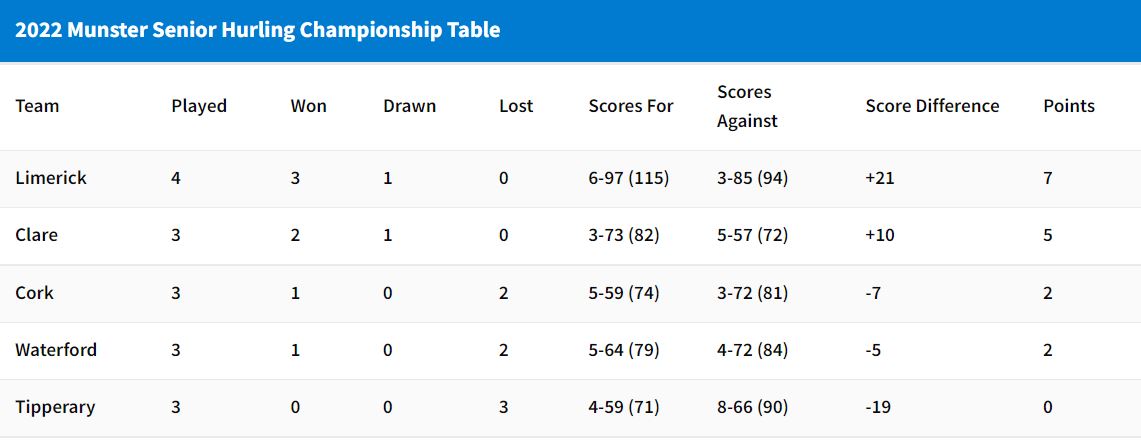Click the Waterford team name
The width and height of the screenshot is (1141, 445).
click(x=56, y=350)
